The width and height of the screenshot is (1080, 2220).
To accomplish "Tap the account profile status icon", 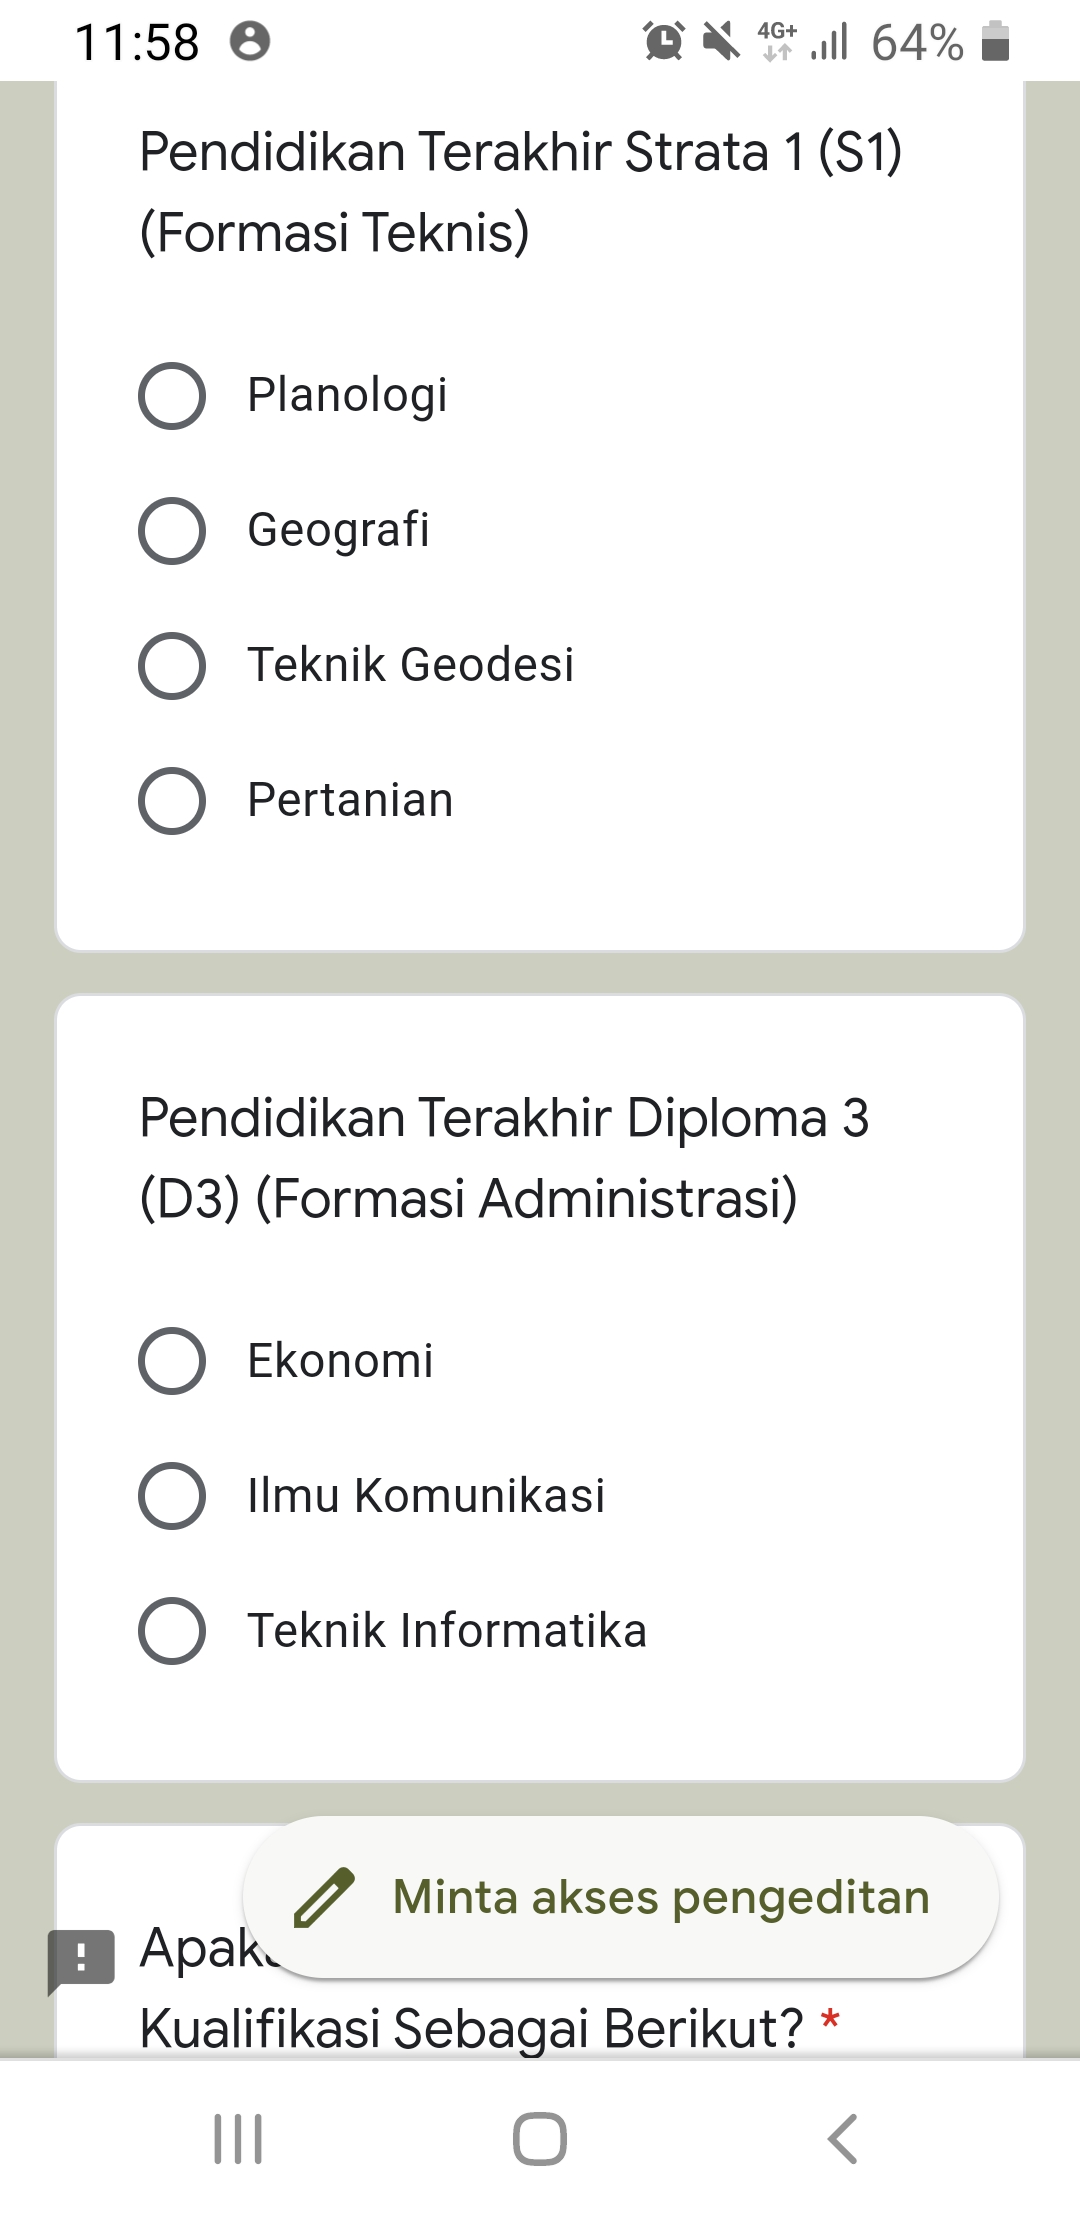I will pyautogui.click(x=250, y=42).
